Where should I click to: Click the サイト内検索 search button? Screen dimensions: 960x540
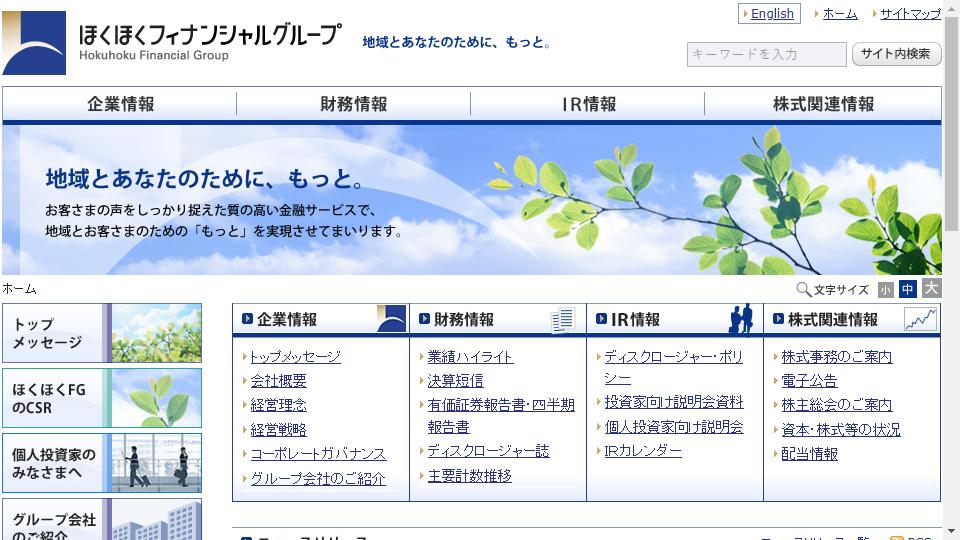pos(896,54)
